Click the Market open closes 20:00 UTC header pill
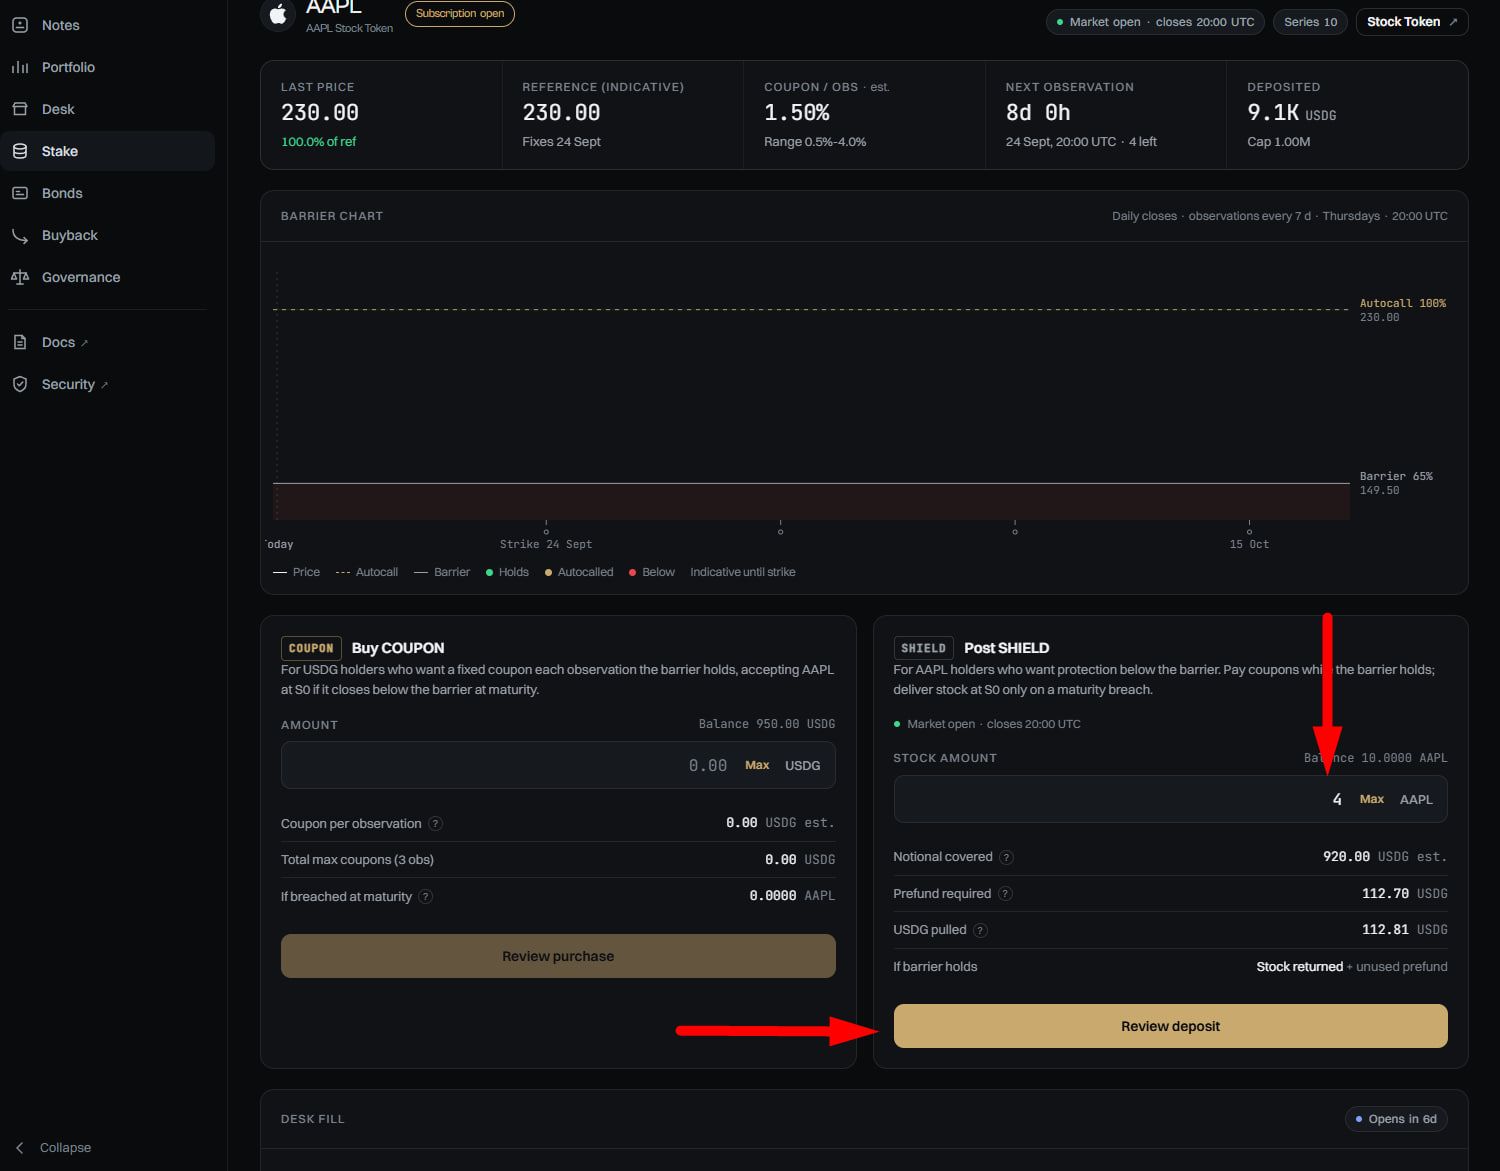 pos(1155,22)
